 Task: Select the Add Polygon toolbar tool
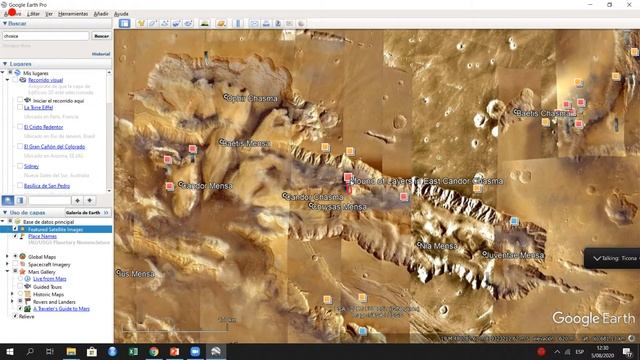(x=153, y=23)
